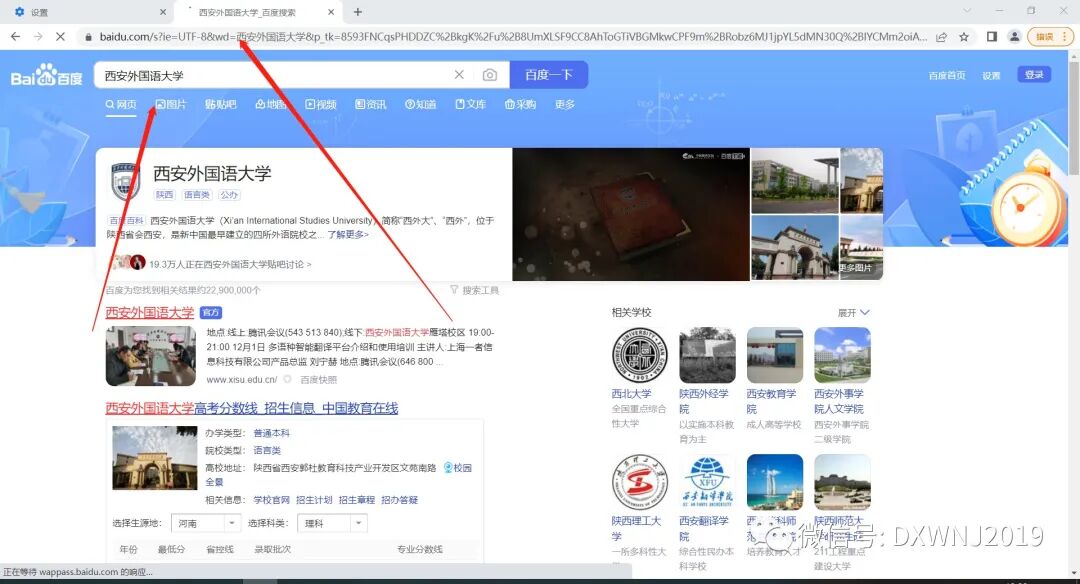1080x584 pixels.
Task: Click the address bar lock icon
Action: click(88, 36)
